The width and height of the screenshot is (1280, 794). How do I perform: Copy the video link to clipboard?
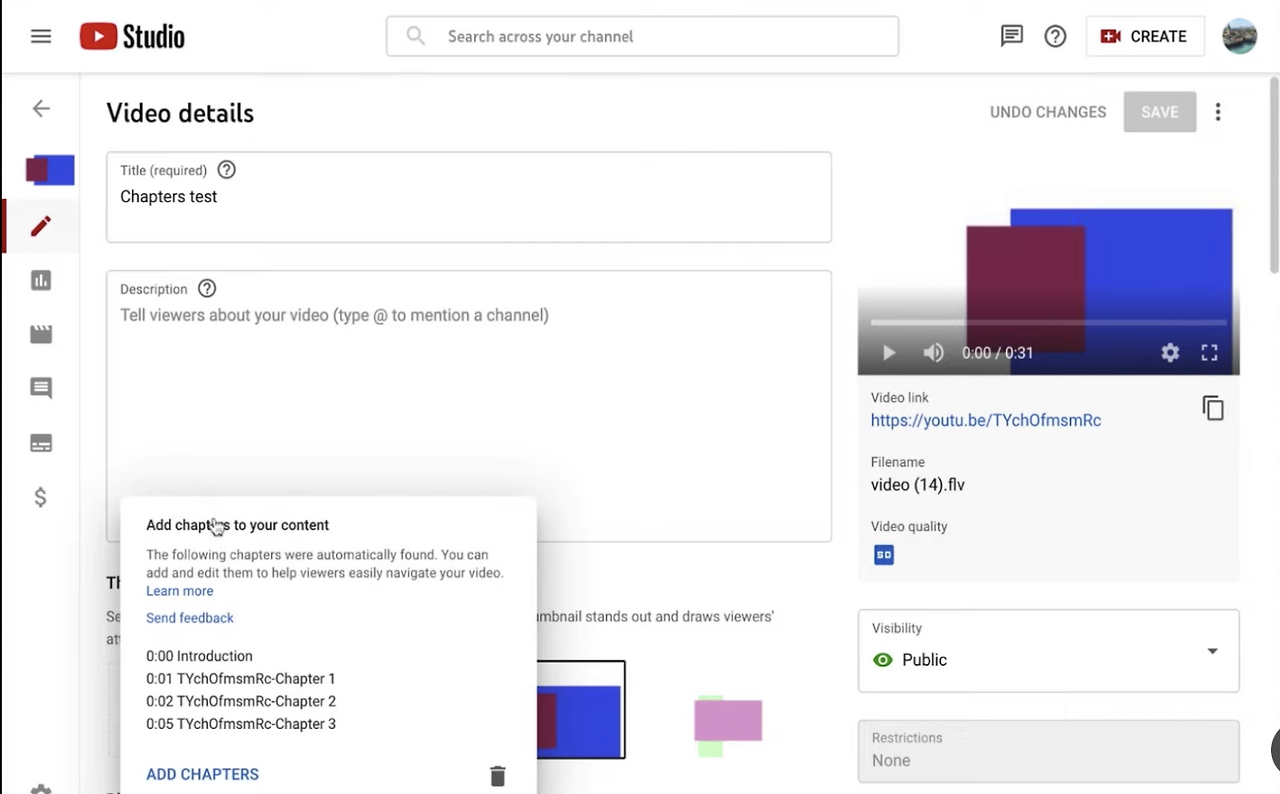pyautogui.click(x=1213, y=408)
